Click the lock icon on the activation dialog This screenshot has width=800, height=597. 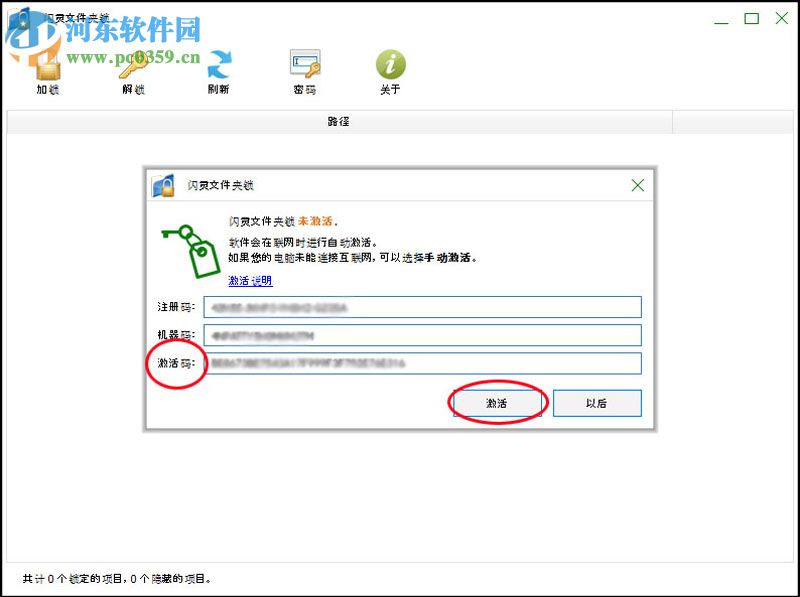[x=164, y=185]
